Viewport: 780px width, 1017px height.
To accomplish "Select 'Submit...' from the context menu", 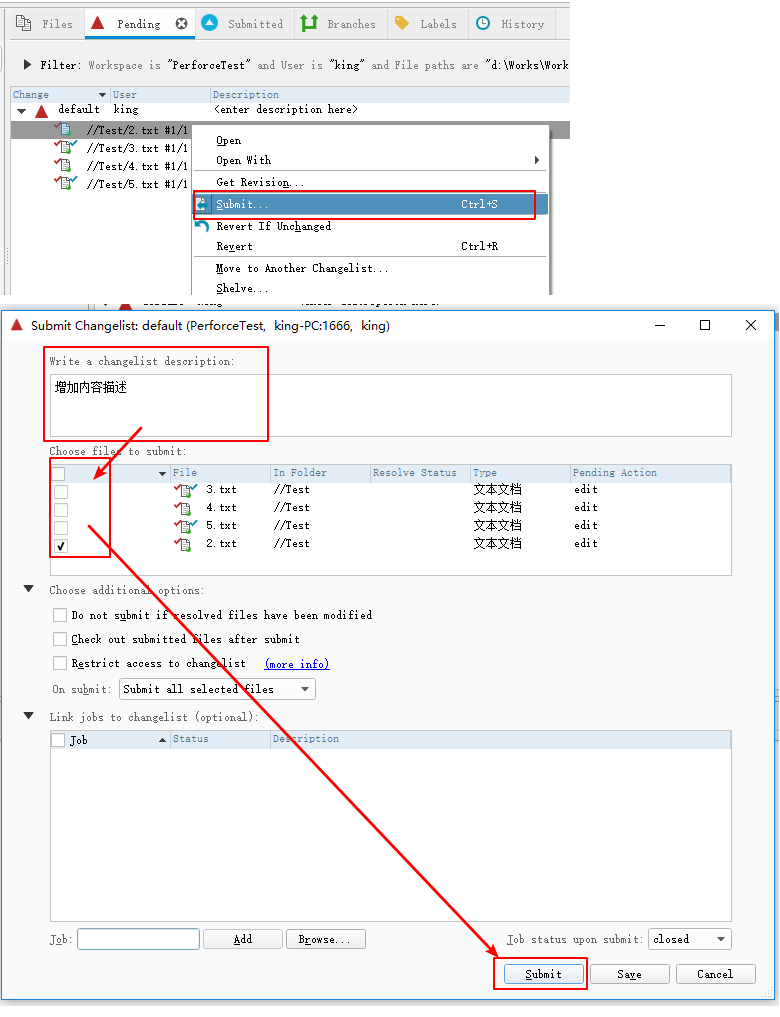I will (243, 204).
